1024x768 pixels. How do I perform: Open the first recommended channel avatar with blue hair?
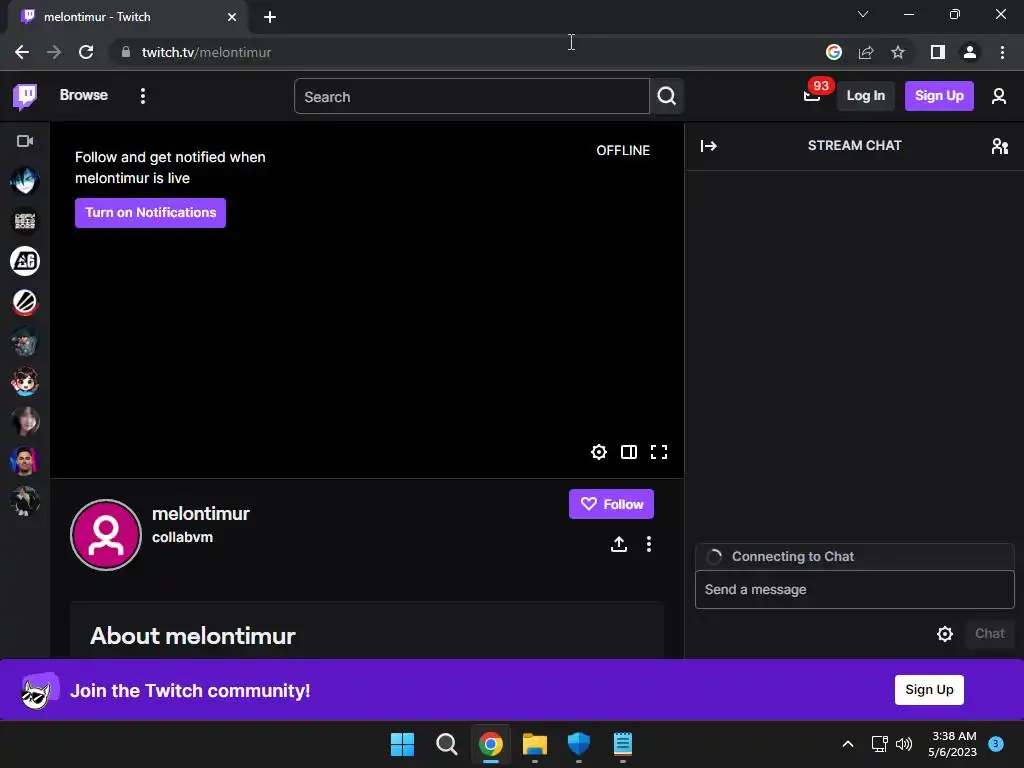click(25, 181)
